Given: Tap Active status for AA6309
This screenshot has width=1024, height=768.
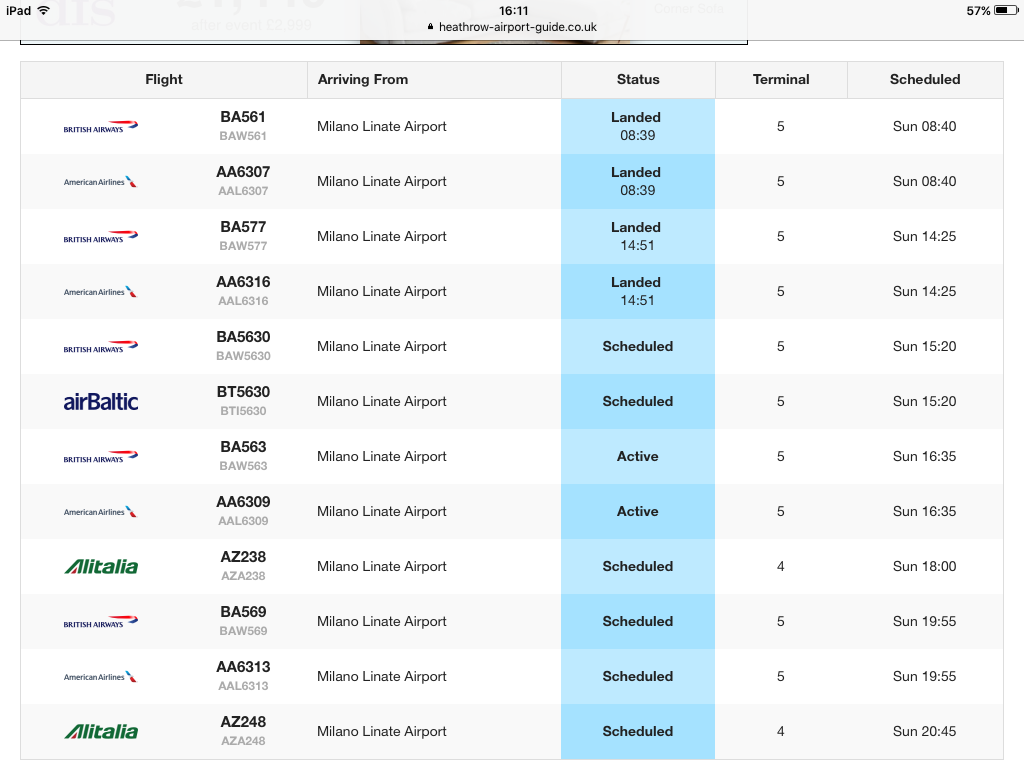Looking at the screenshot, I should (x=637, y=511).
